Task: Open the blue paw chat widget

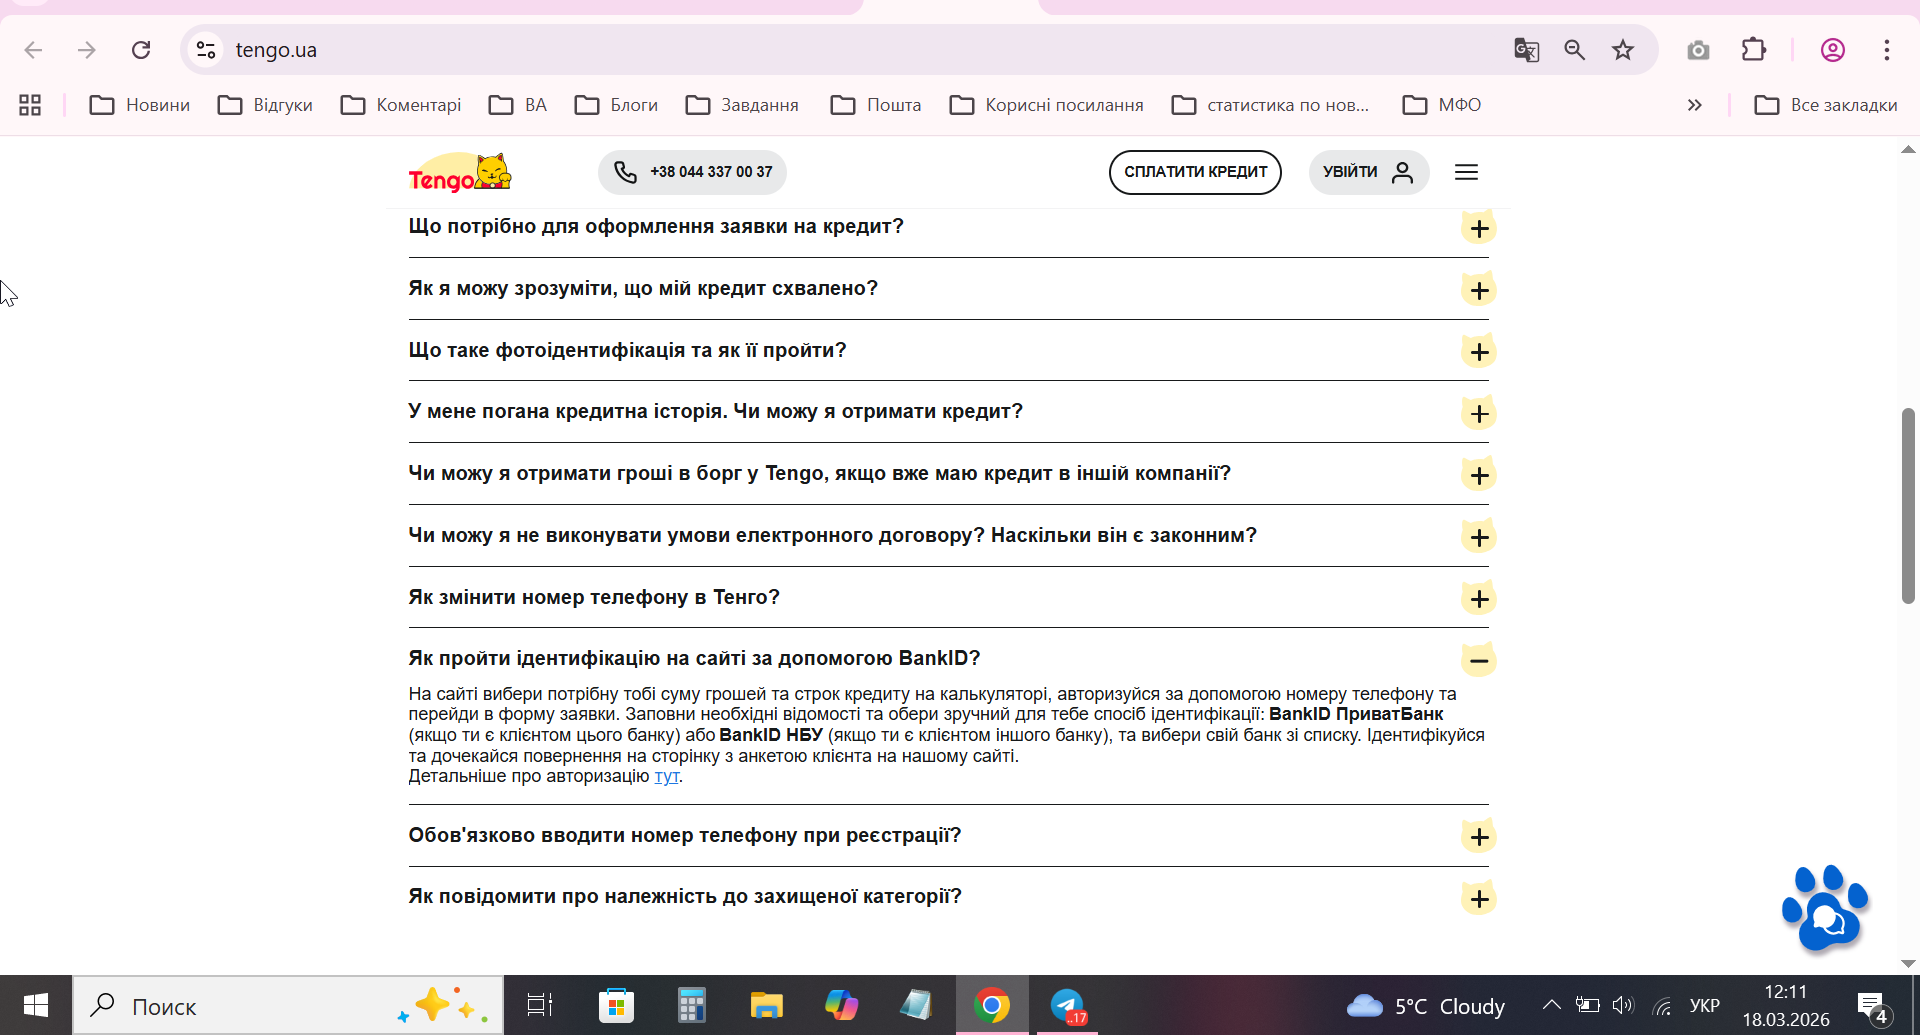Action: click(x=1825, y=908)
